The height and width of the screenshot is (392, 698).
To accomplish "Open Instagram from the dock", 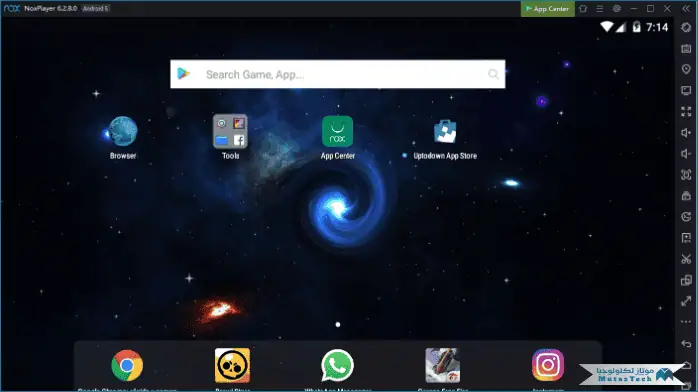I will coord(548,365).
